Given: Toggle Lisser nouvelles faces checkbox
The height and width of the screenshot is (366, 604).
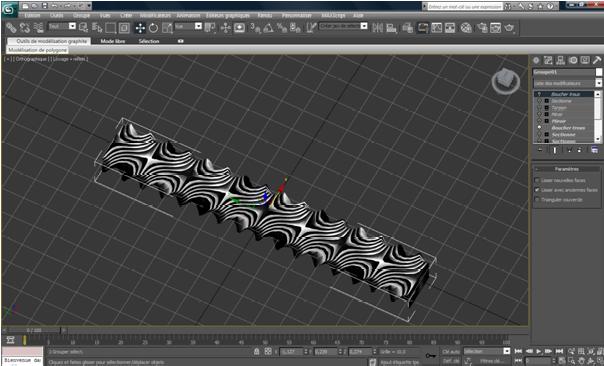Looking at the screenshot, I should point(537,180).
